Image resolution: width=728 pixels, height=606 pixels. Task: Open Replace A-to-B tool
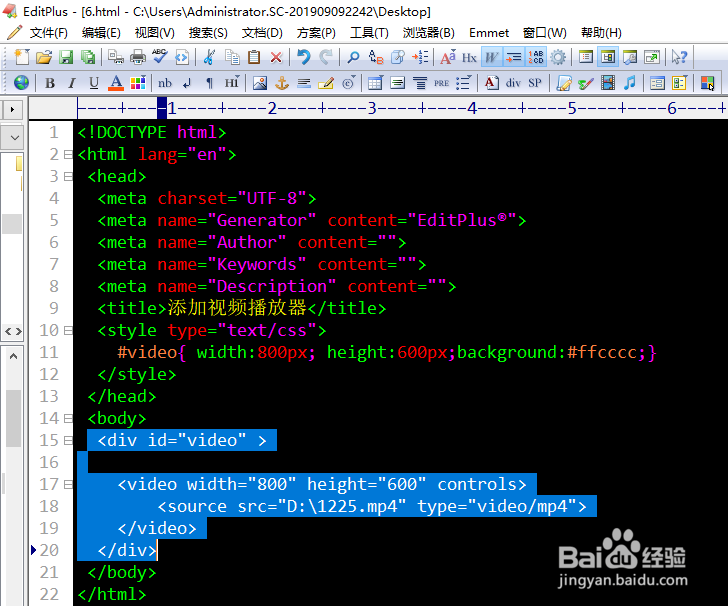click(x=376, y=57)
